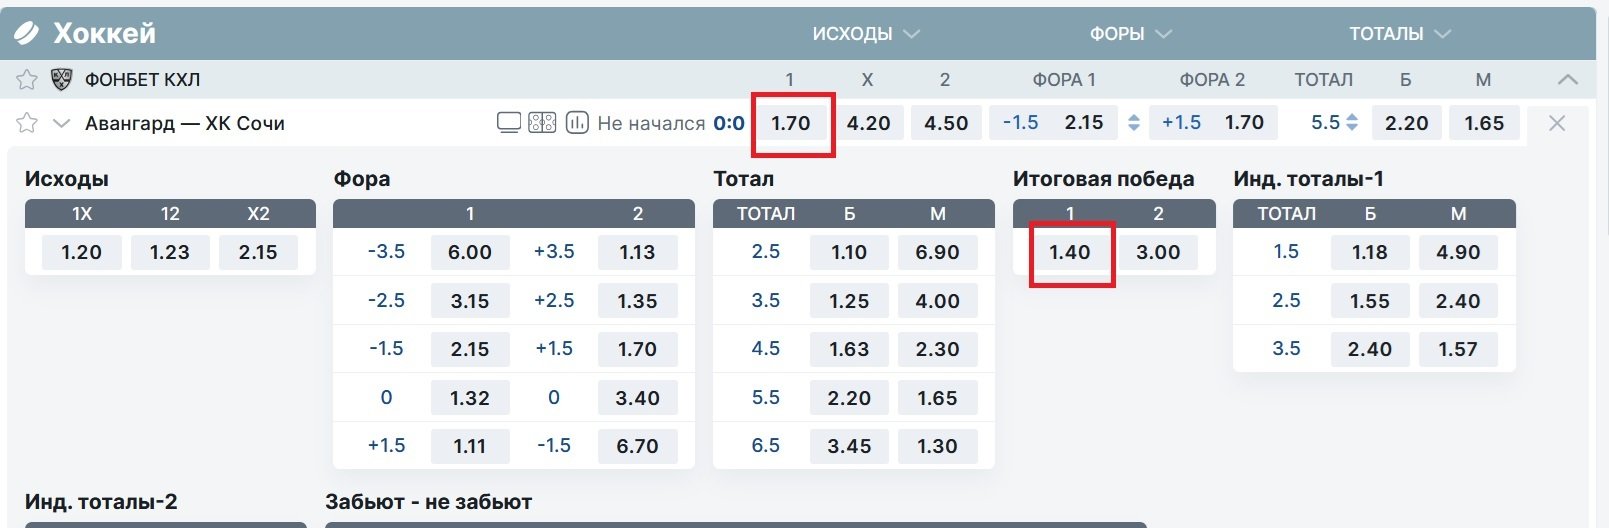Image resolution: width=1609 pixels, height=528 pixels.
Task: Choose double chance 1X at 1.20
Action: tap(81, 252)
